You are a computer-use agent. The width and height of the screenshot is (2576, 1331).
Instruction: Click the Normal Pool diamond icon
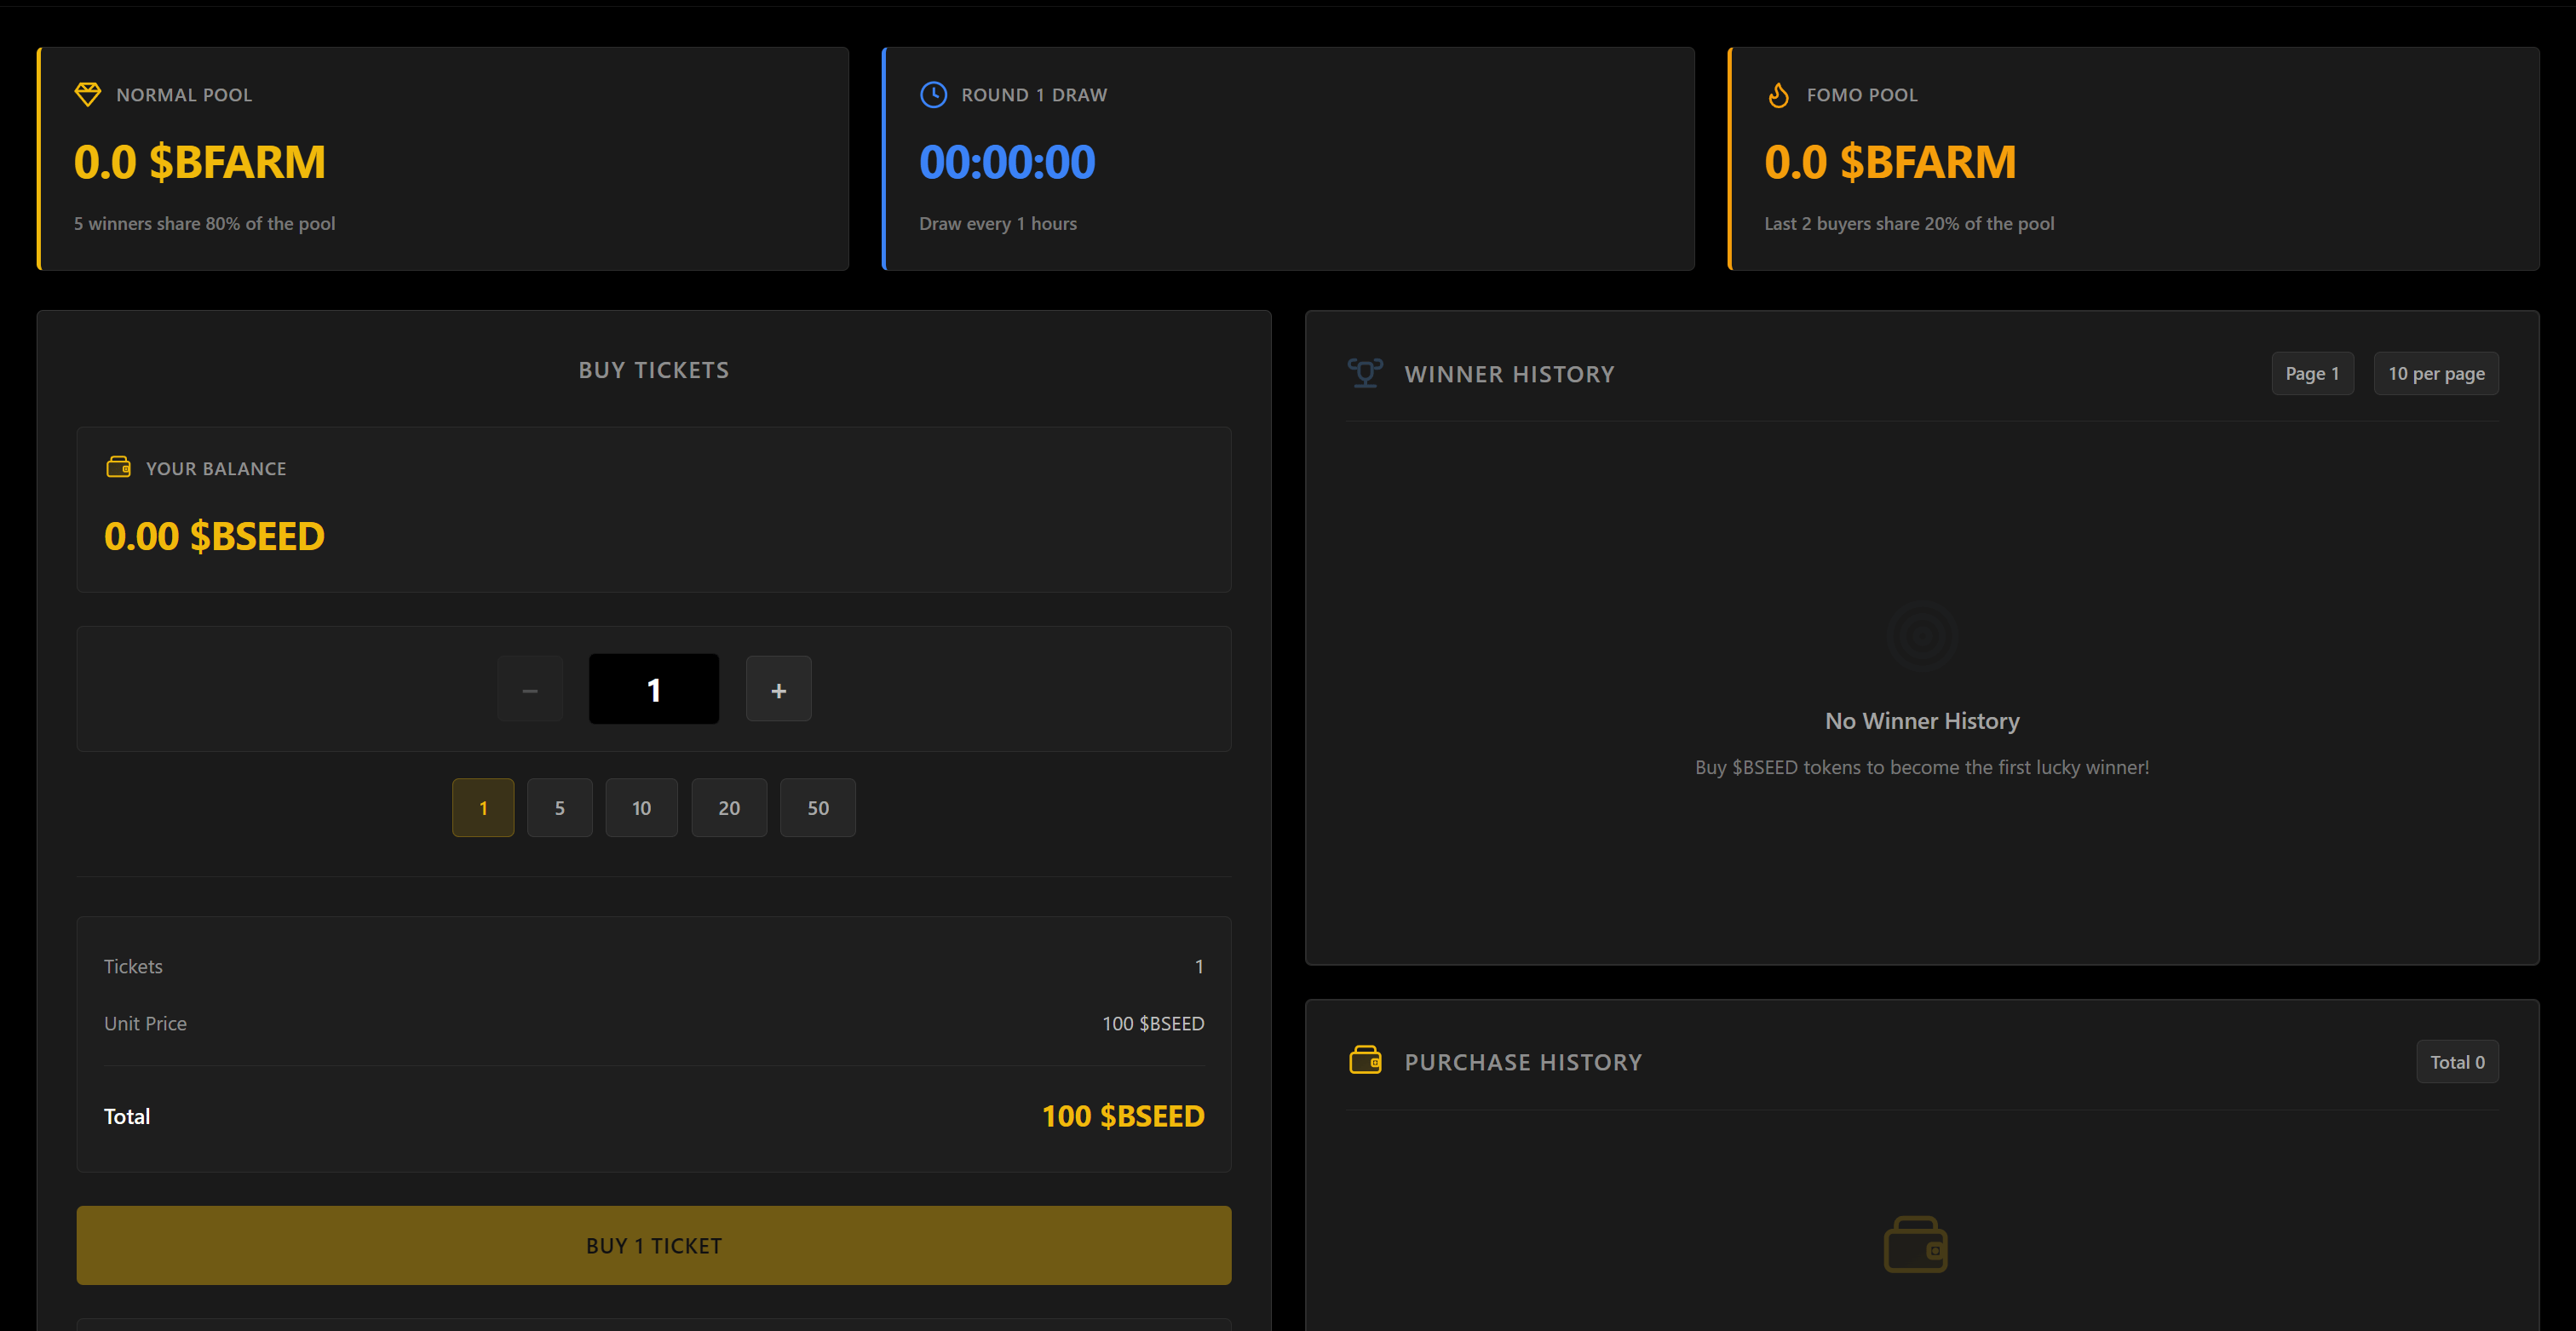coord(88,95)
